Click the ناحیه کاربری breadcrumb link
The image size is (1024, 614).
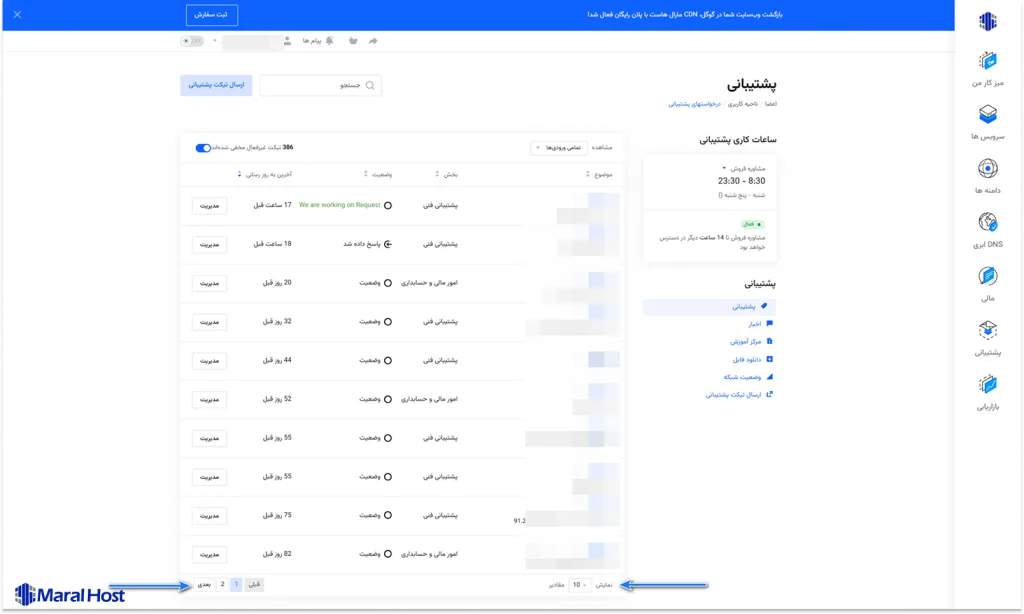[x=743, y=104]
